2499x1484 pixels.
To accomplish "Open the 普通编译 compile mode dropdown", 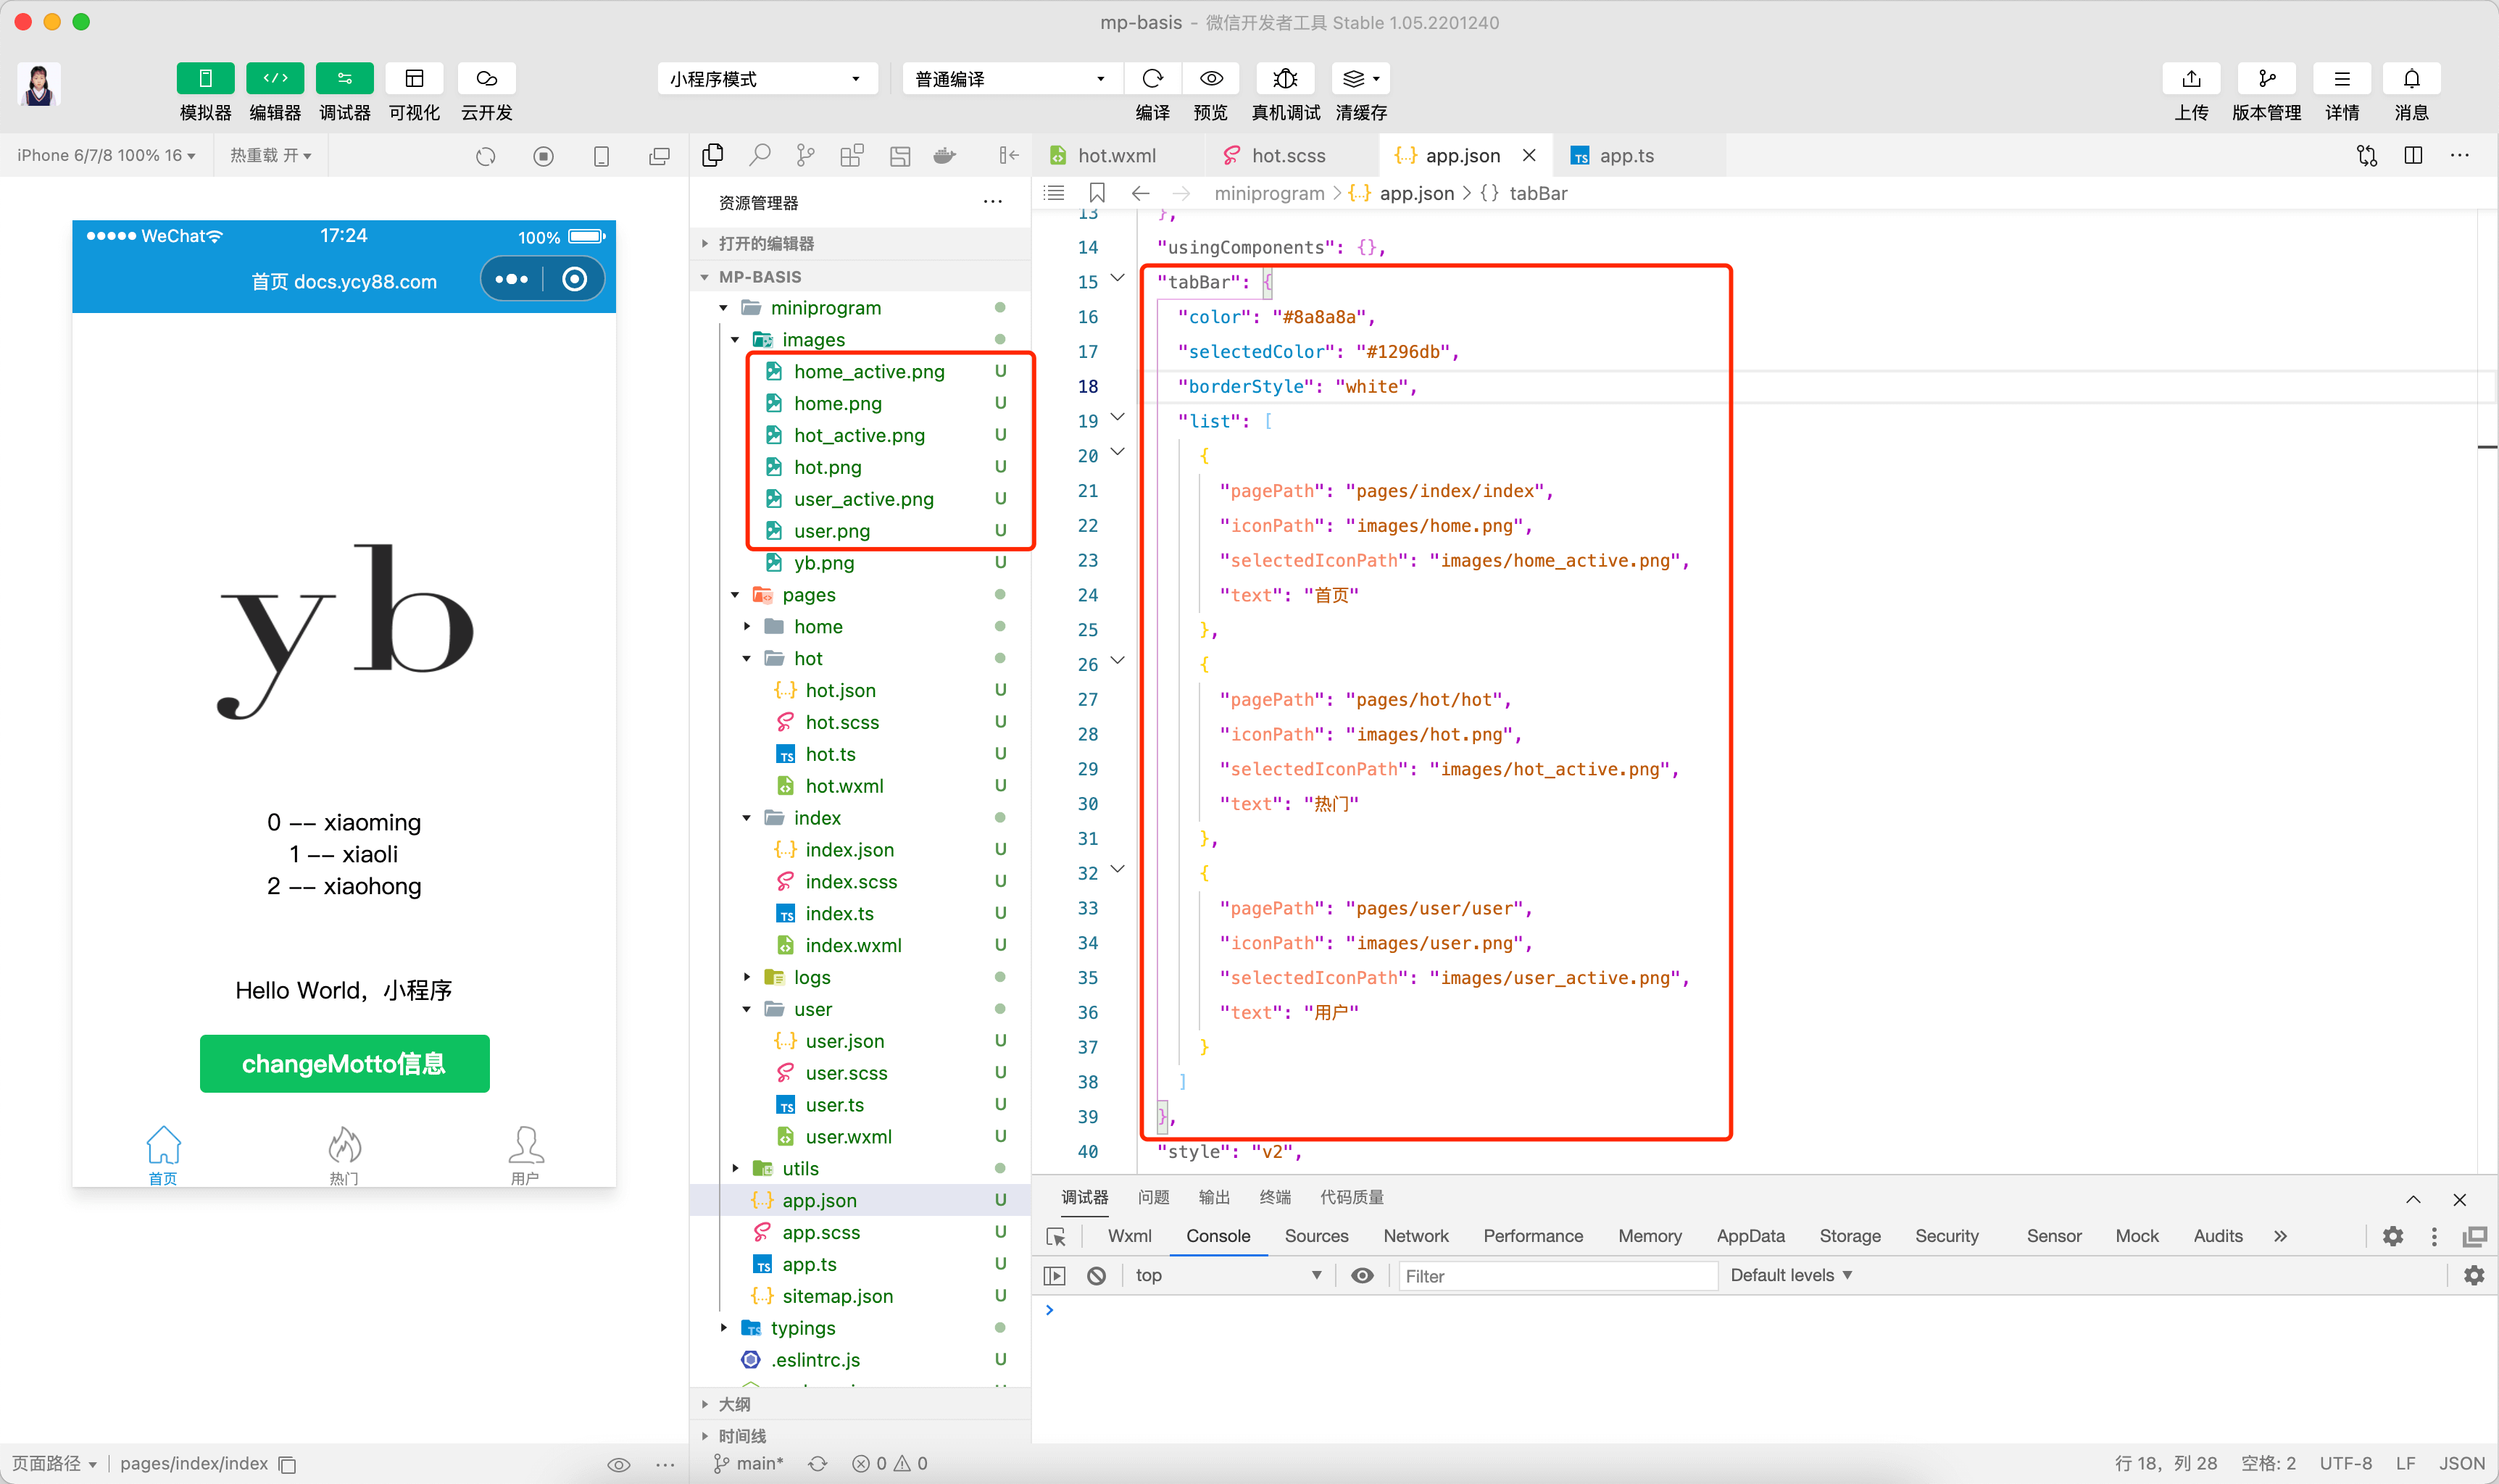I will [1012, 79].
